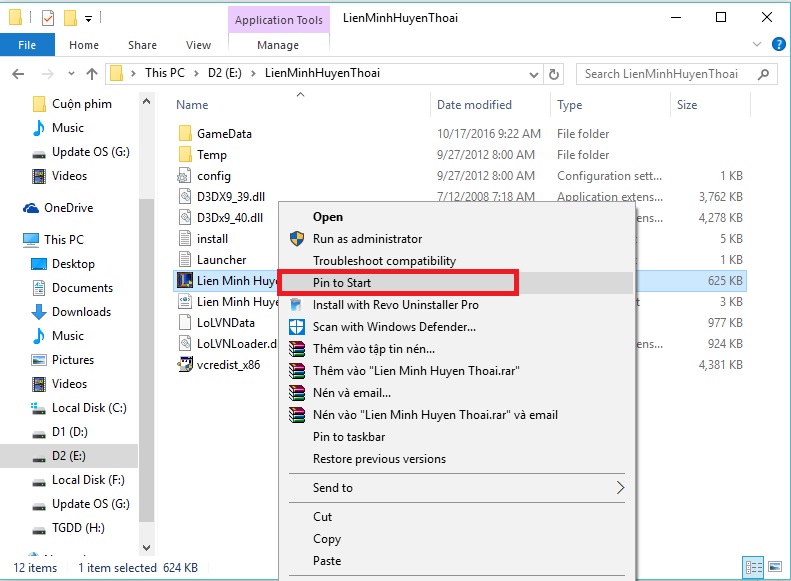Choose Install with Revo Uninstaller Pro
Viewport: 791px width, 581px height.
point(396,305)
